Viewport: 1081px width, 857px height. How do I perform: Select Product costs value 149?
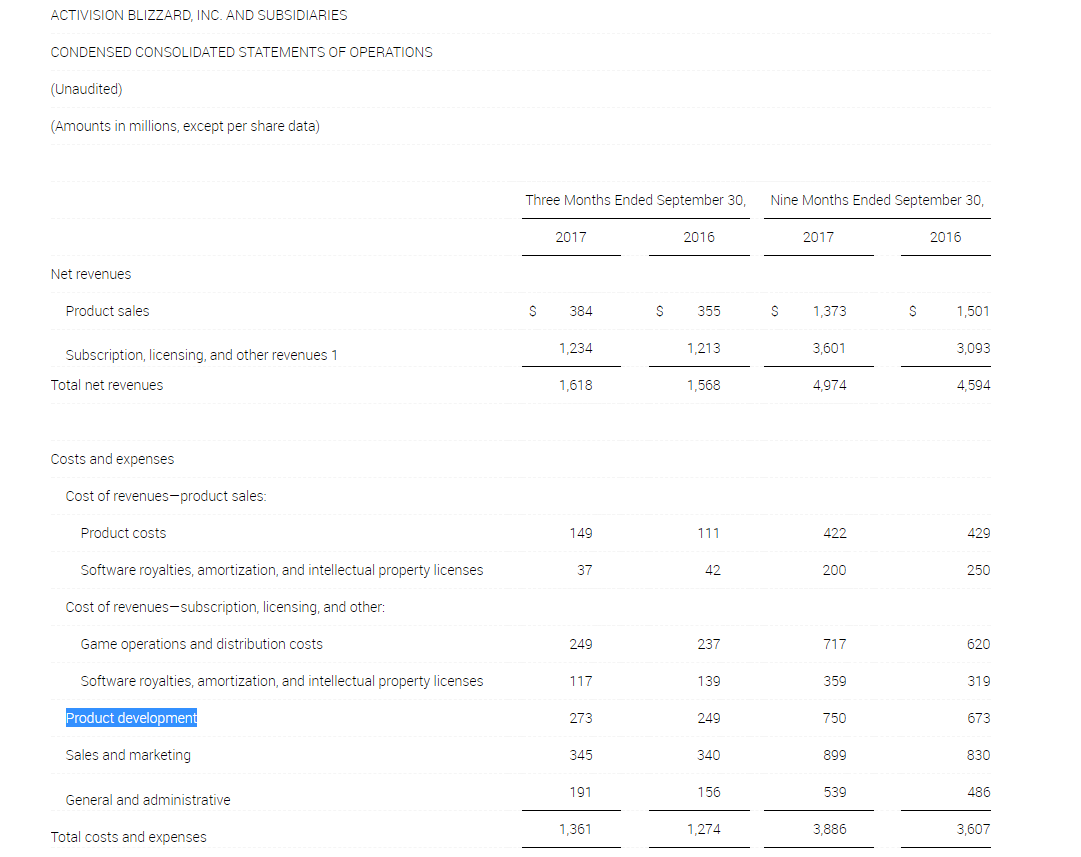pos(580,533)
